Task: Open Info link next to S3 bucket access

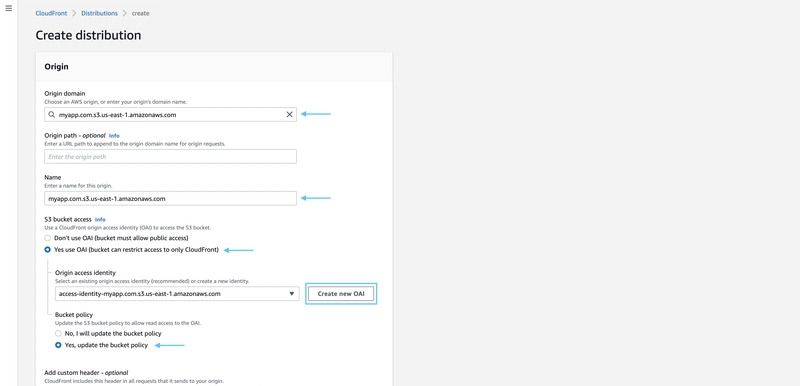Action: tap(100, 219)
